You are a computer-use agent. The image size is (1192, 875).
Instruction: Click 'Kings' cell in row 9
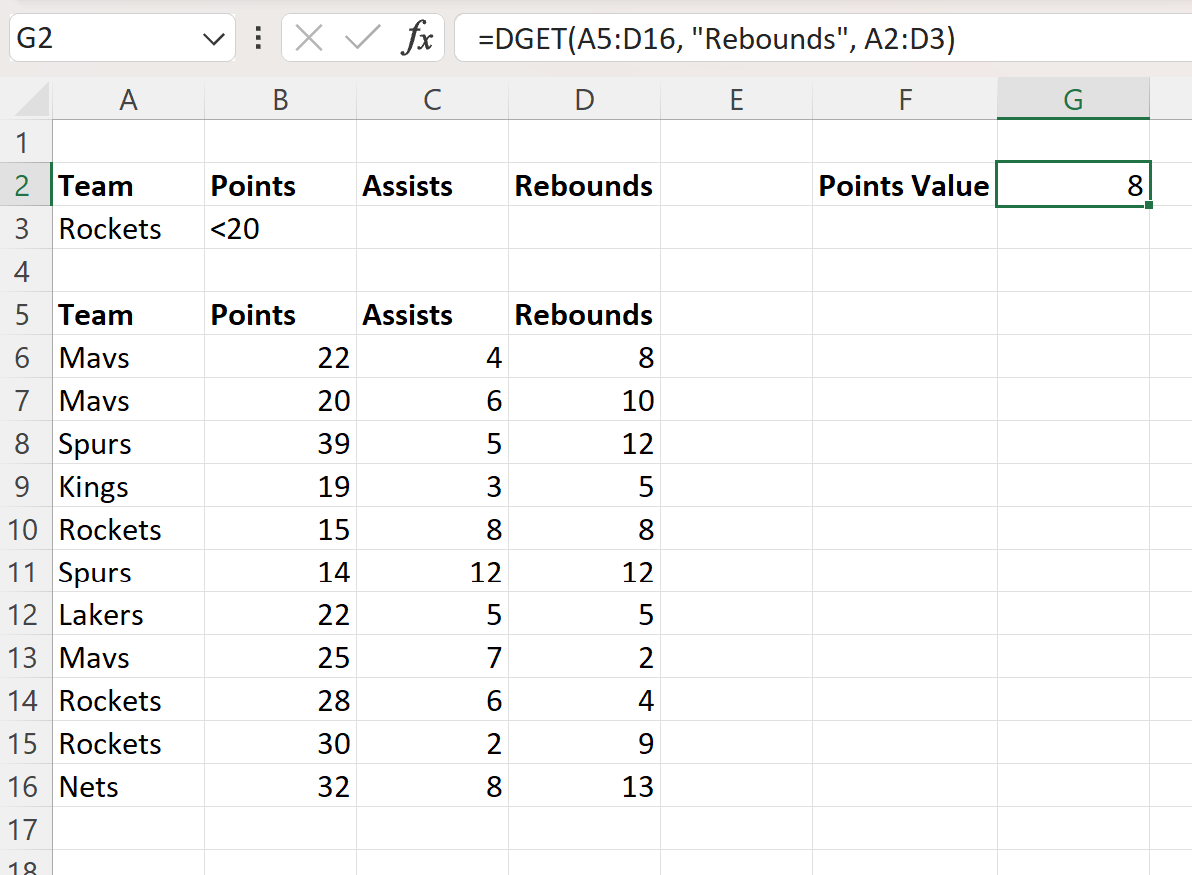(x=128, y=487)
